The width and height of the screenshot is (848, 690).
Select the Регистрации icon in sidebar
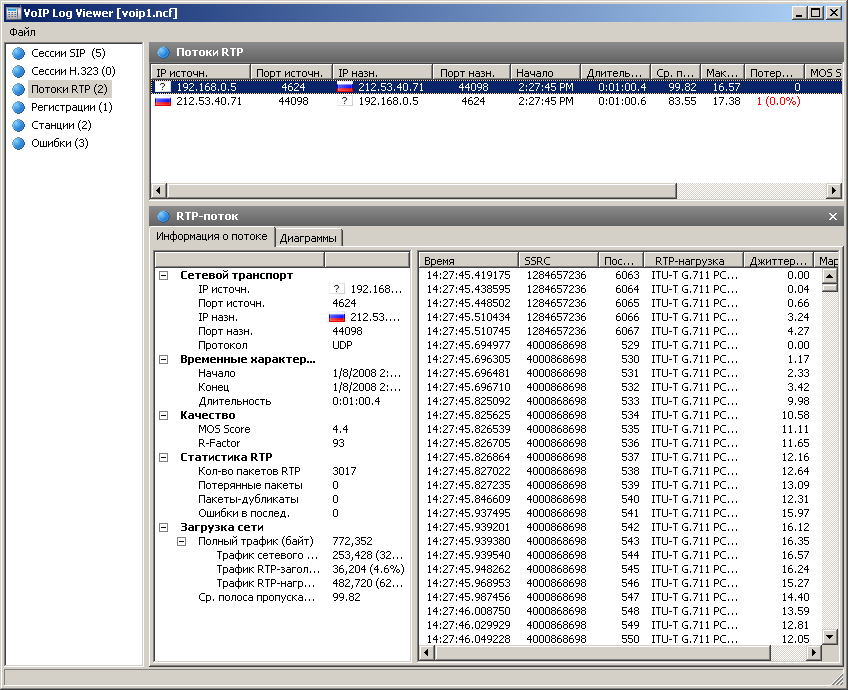click(x=19, y=107)
